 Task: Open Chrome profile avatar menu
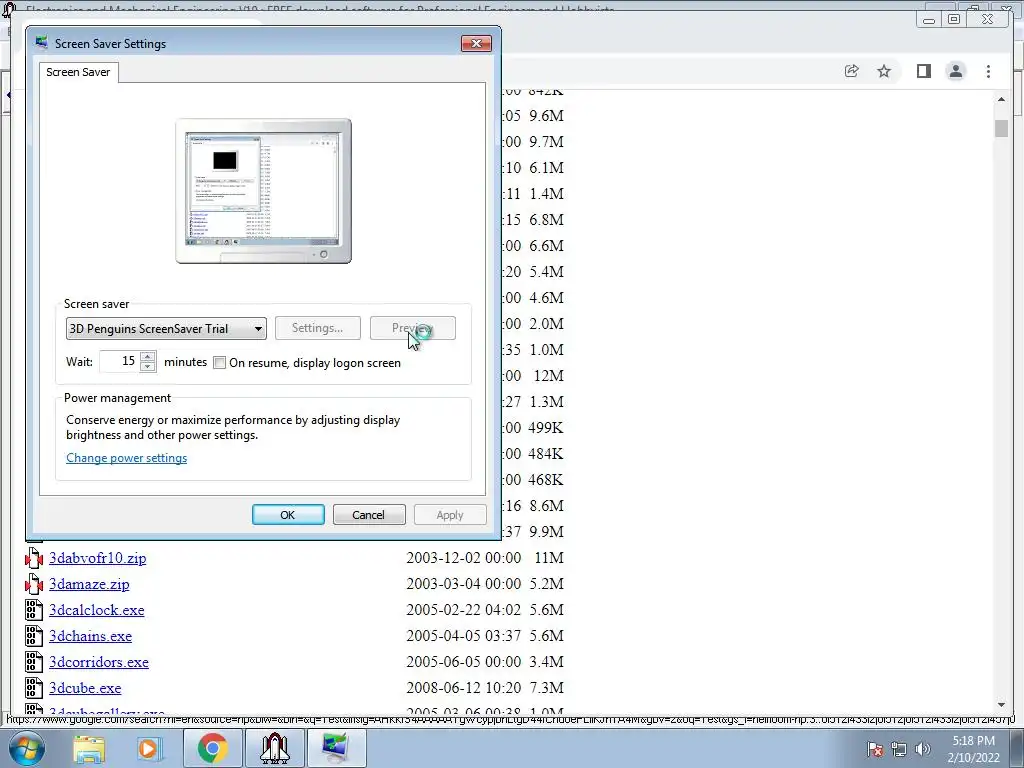pos(955,71)
